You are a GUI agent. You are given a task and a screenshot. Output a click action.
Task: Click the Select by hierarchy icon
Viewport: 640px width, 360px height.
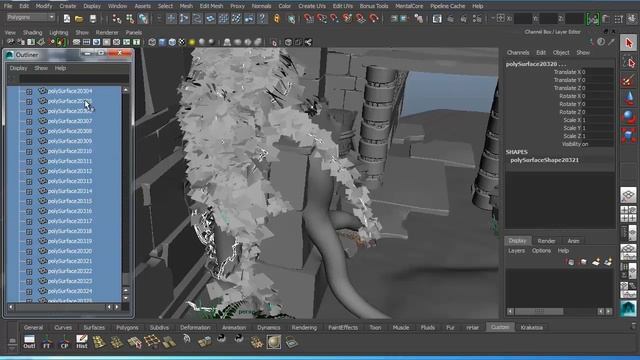117,18
